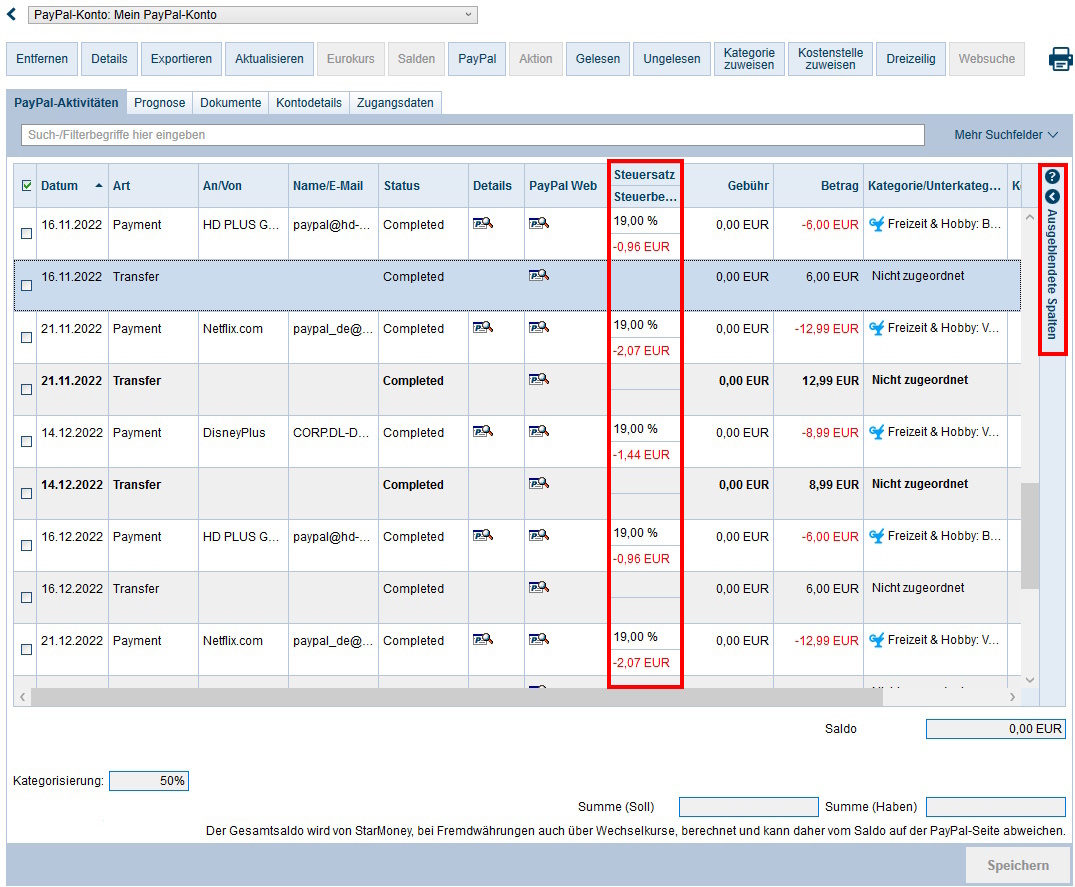Open details icon for Netflix payment 21.11.2022

tap(483, 327)
